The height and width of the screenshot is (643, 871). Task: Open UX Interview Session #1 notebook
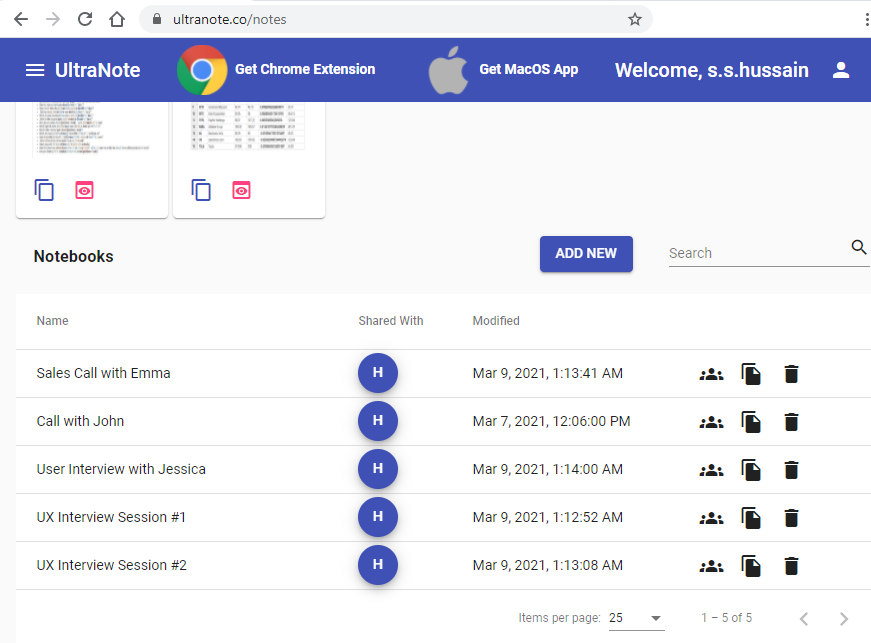tap(111, 517)
